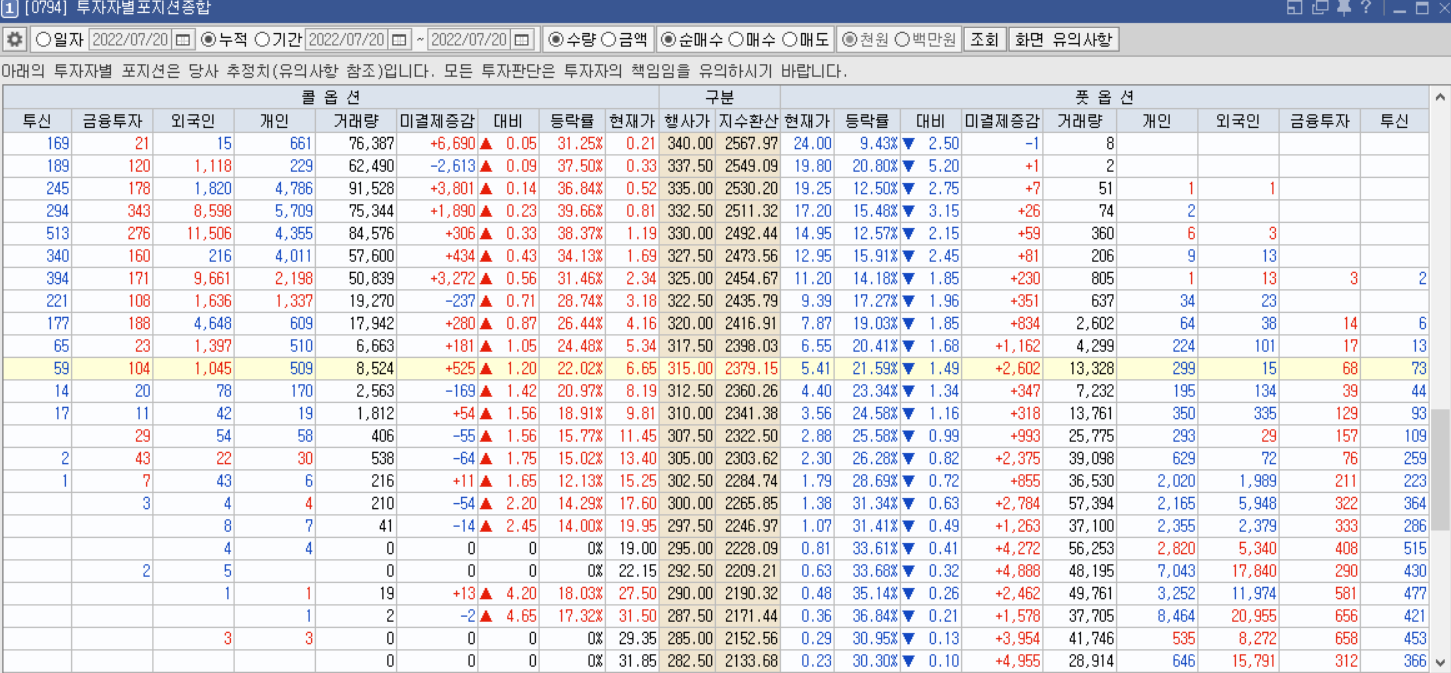Open help via the question mark icon
1451x673 pixels.
(x=1365, y=8)
